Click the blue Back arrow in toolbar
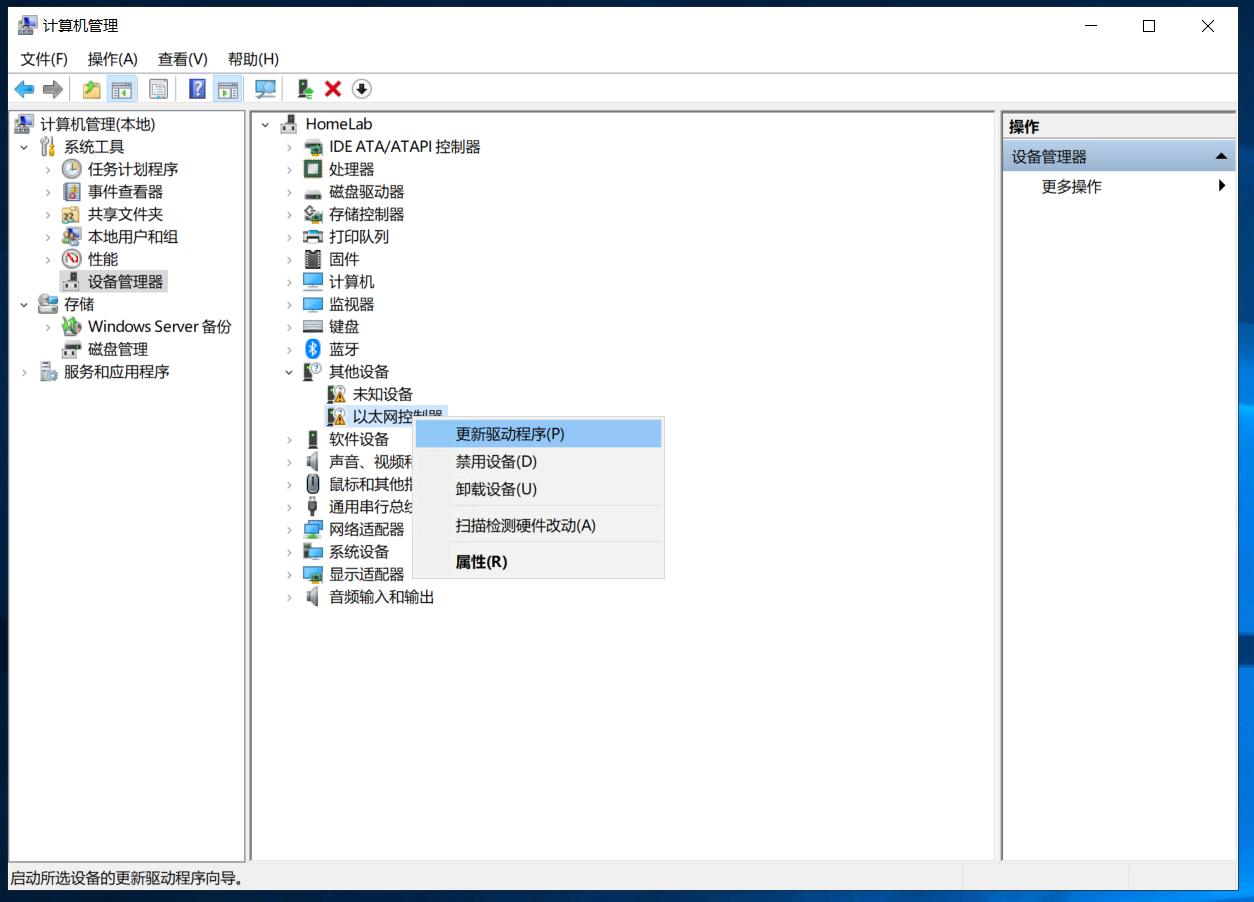 pos(24,89)
